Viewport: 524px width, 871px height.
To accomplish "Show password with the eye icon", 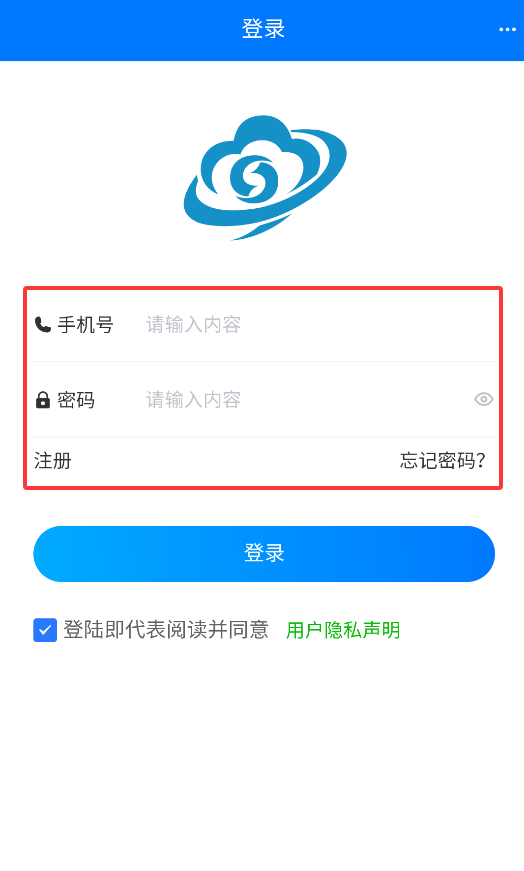I will click(x=483, y=399).
